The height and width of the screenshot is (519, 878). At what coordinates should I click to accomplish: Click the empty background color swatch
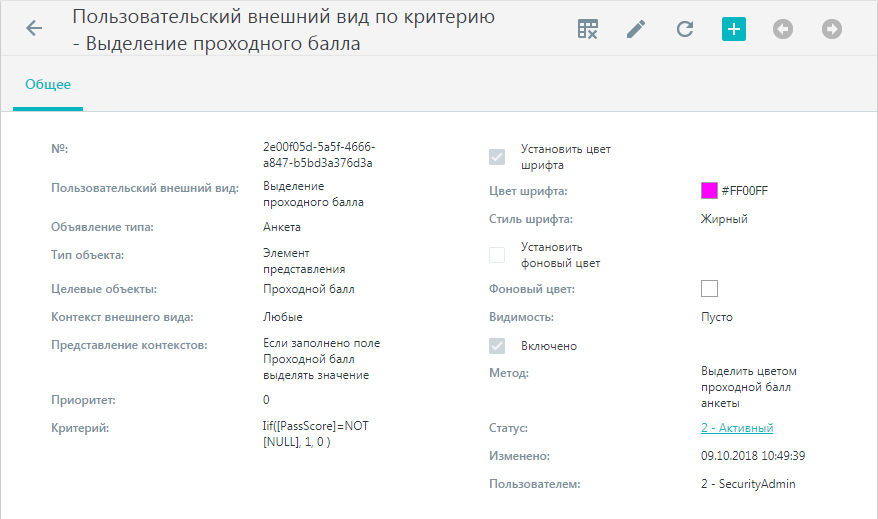[x=709, y=288]
